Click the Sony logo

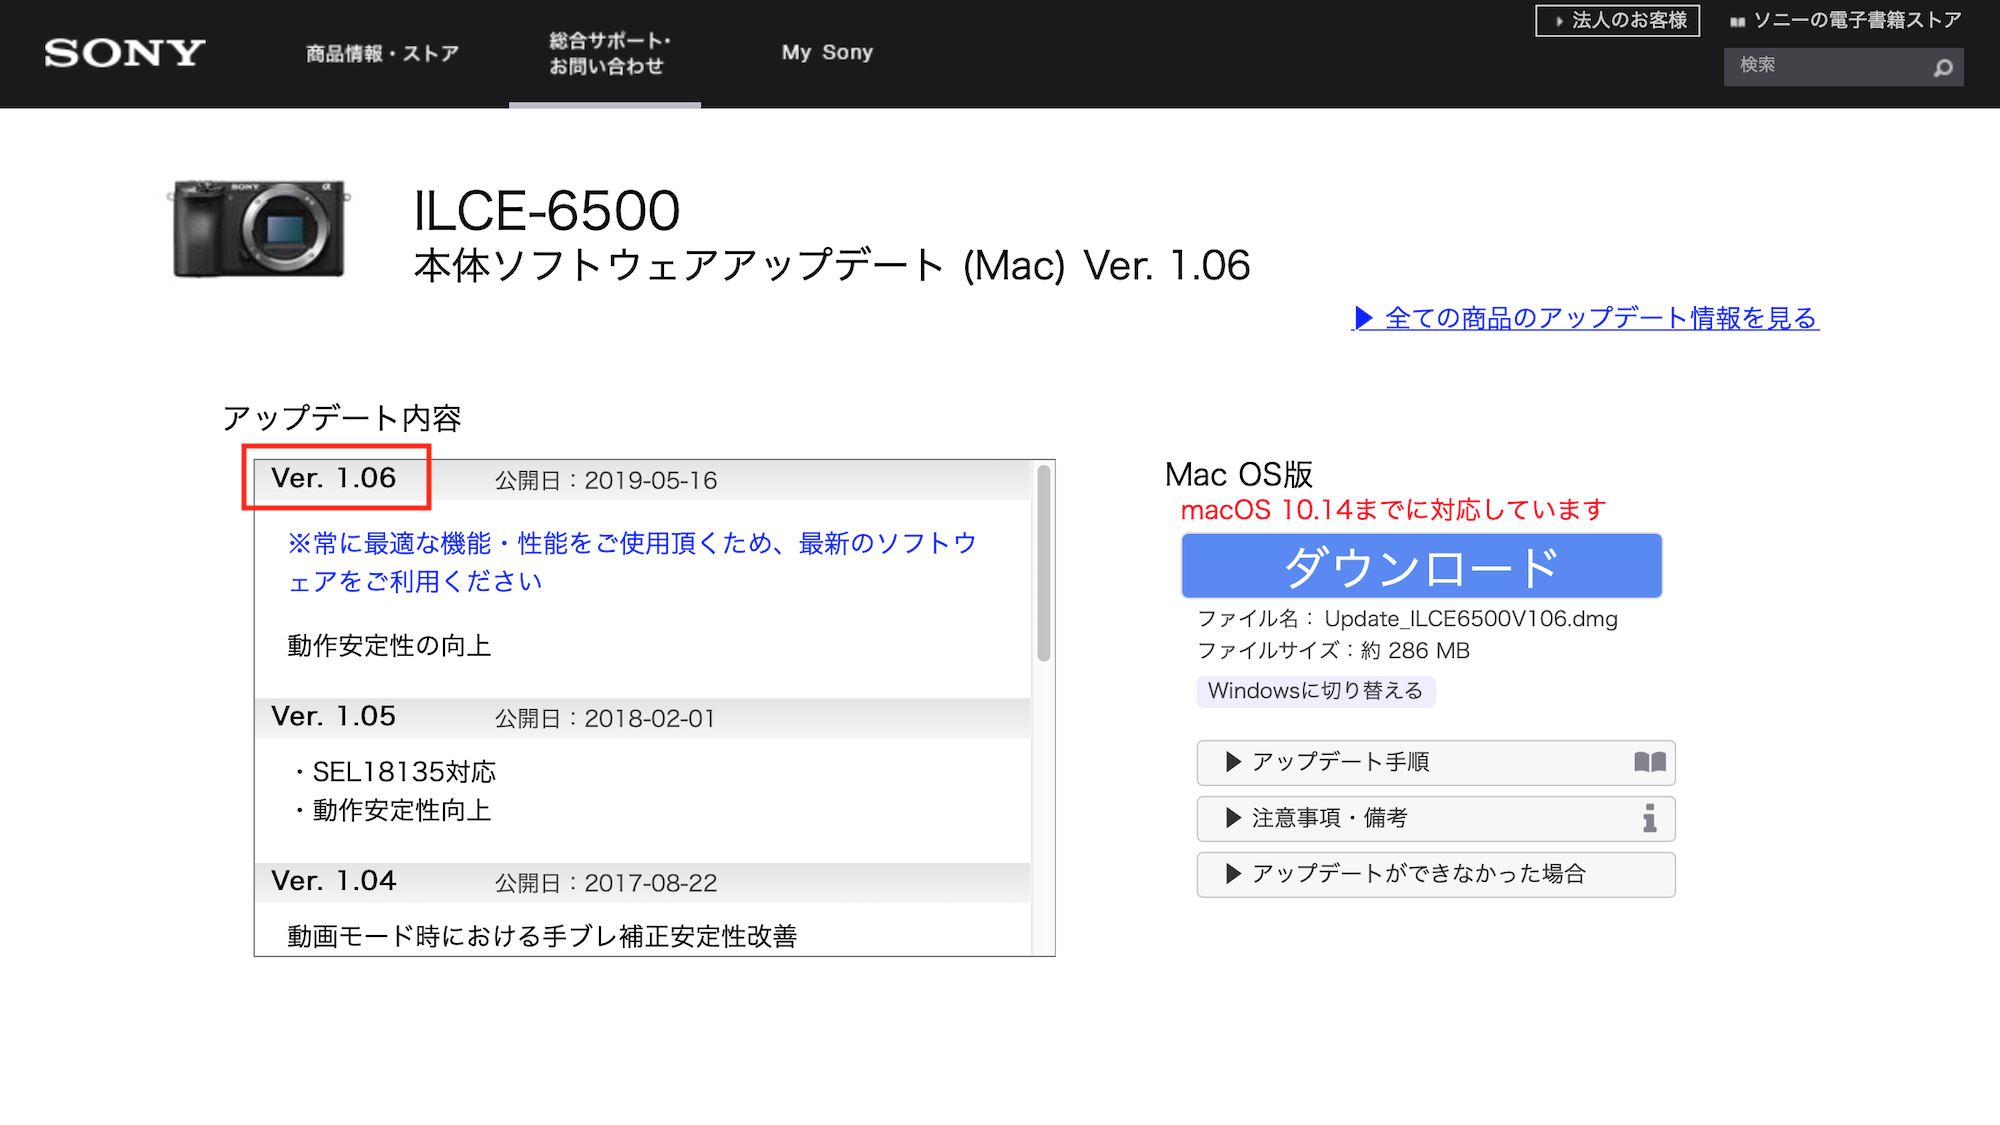coord(125,53)
